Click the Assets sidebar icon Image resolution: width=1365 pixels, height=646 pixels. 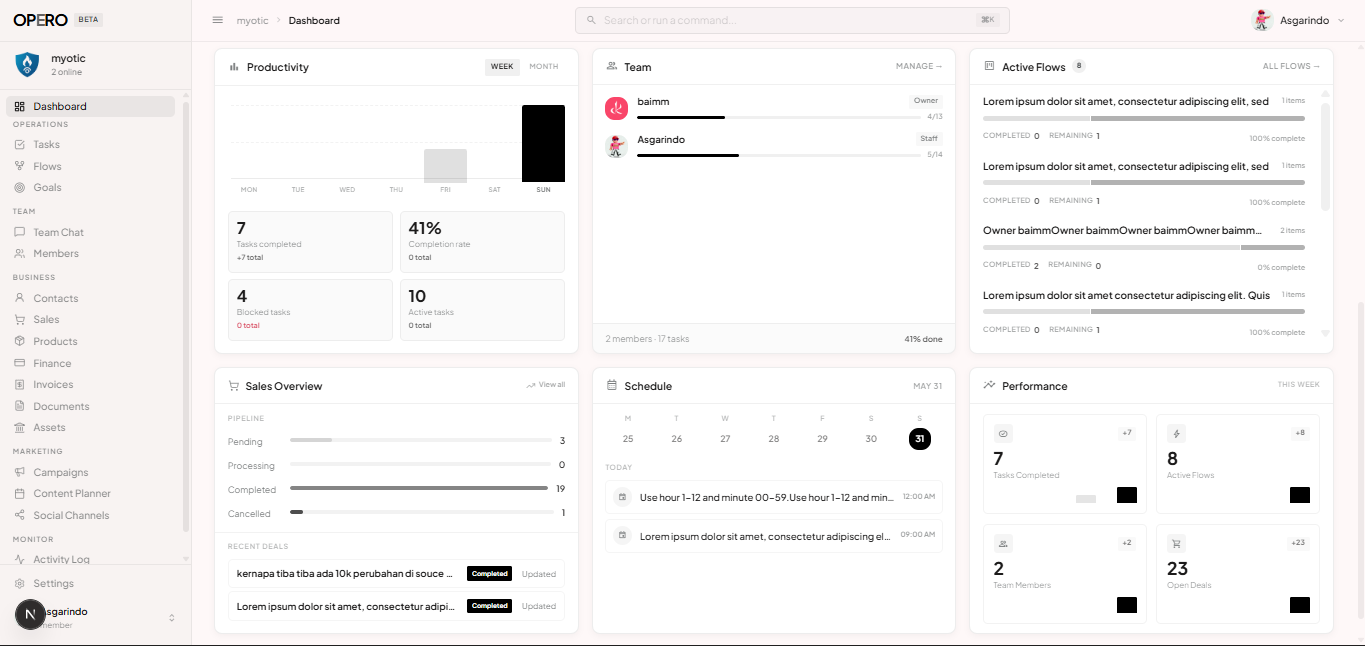20,428
